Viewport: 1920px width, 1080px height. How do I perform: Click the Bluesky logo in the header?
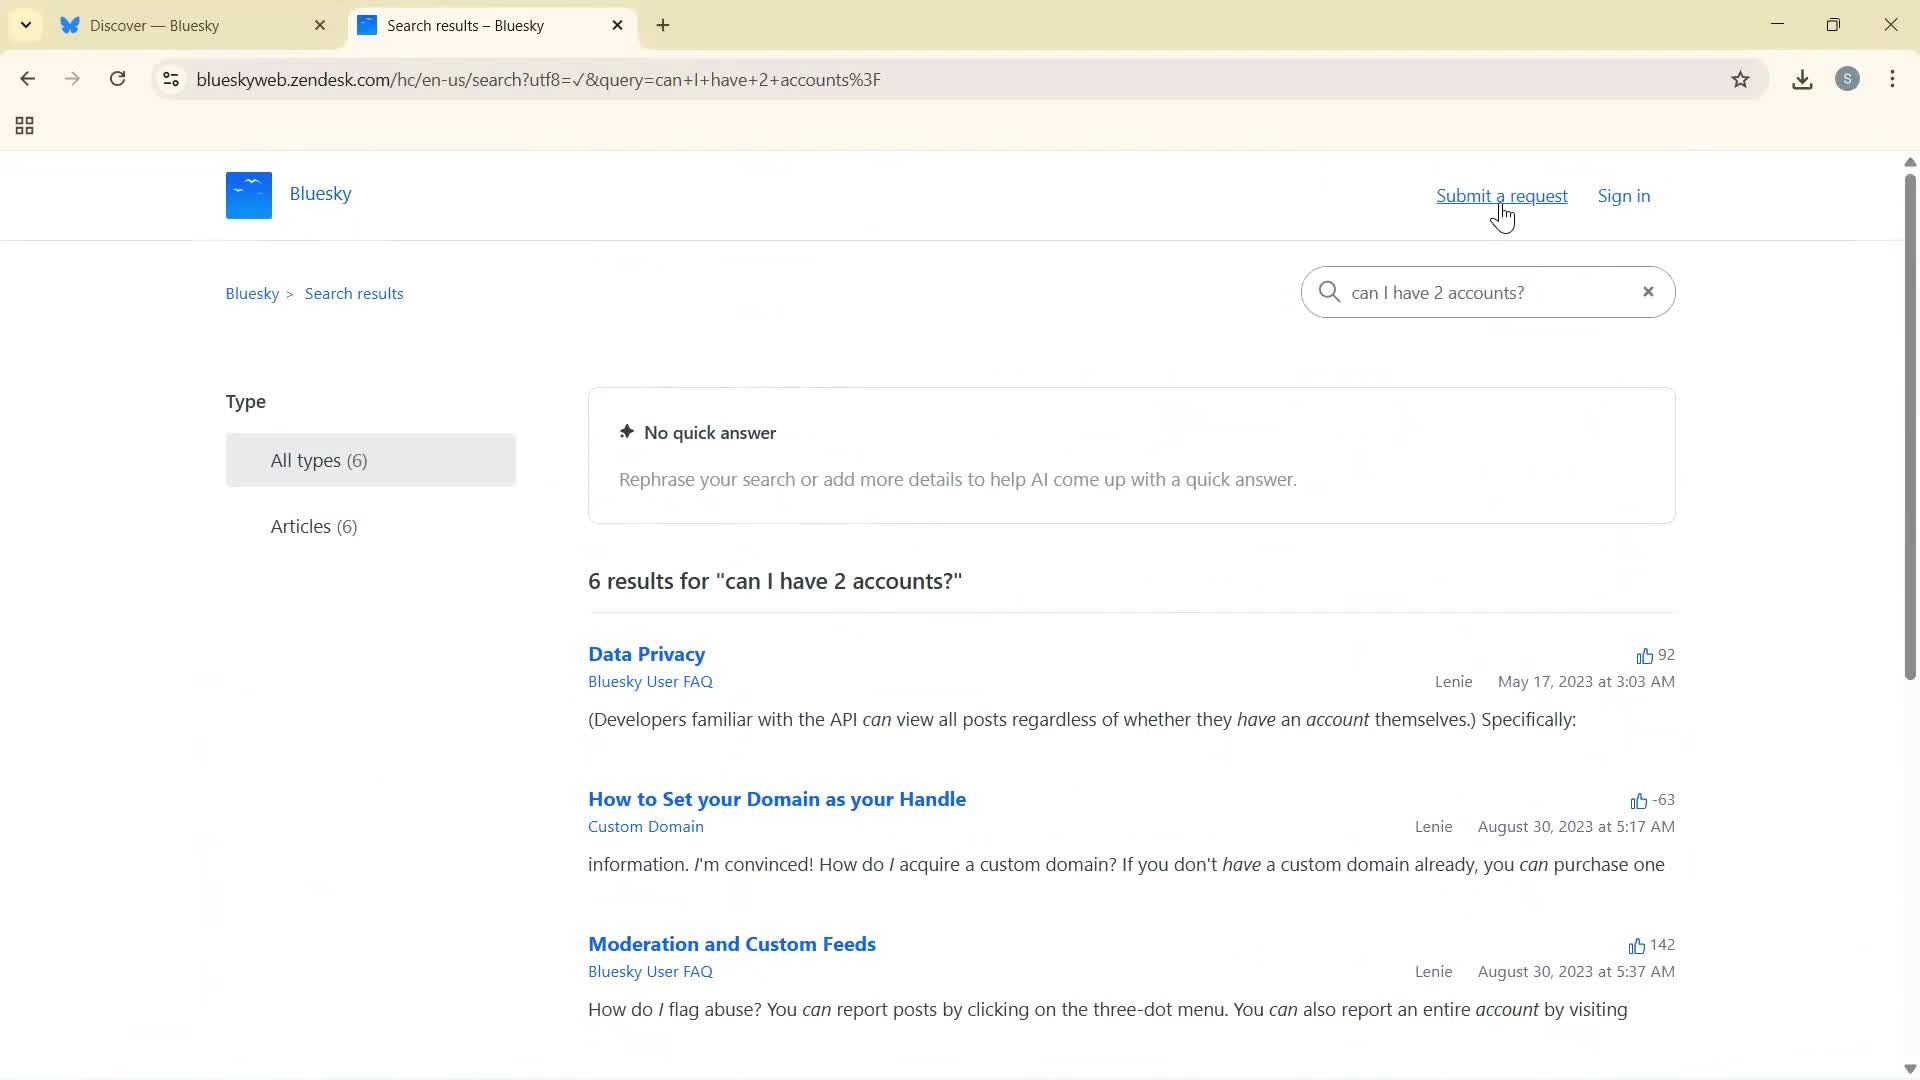point(247,194)
